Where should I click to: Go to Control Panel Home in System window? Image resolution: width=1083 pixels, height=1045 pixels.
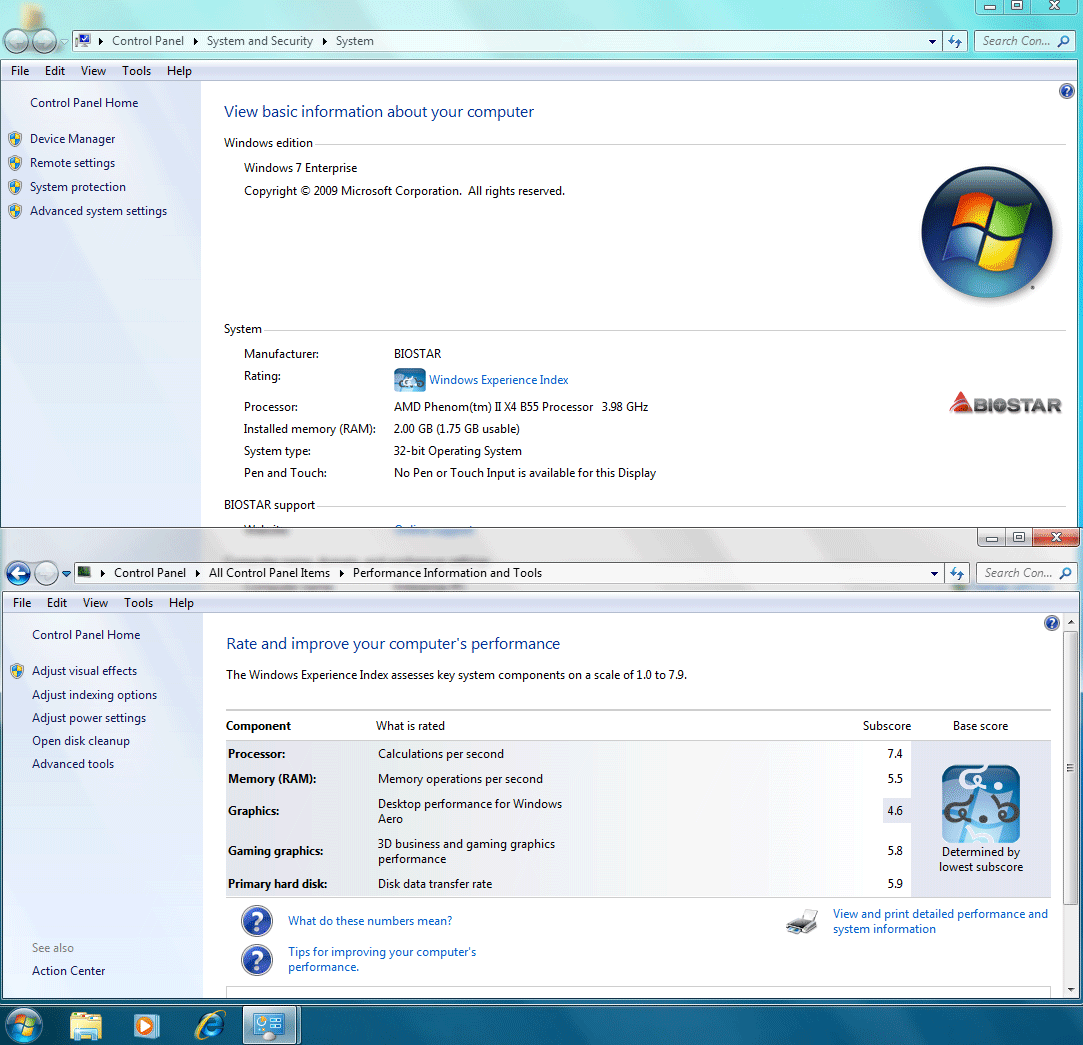point(84,103)
